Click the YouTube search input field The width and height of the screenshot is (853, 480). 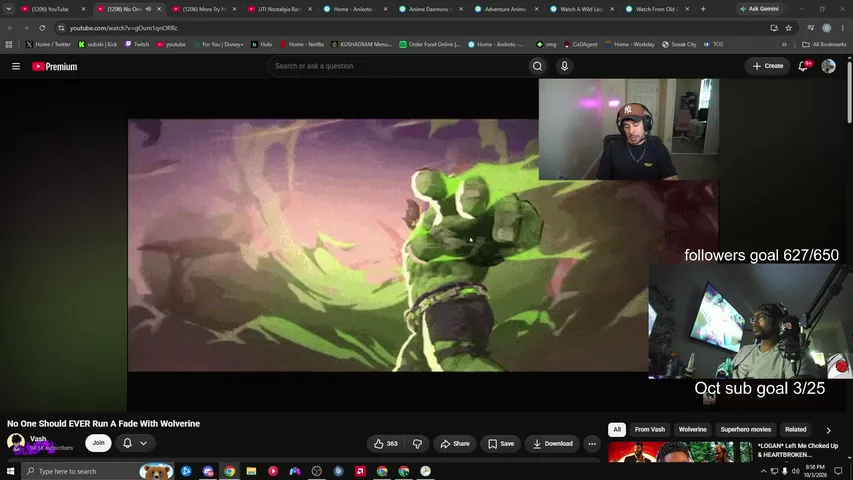tap(397, 66)
